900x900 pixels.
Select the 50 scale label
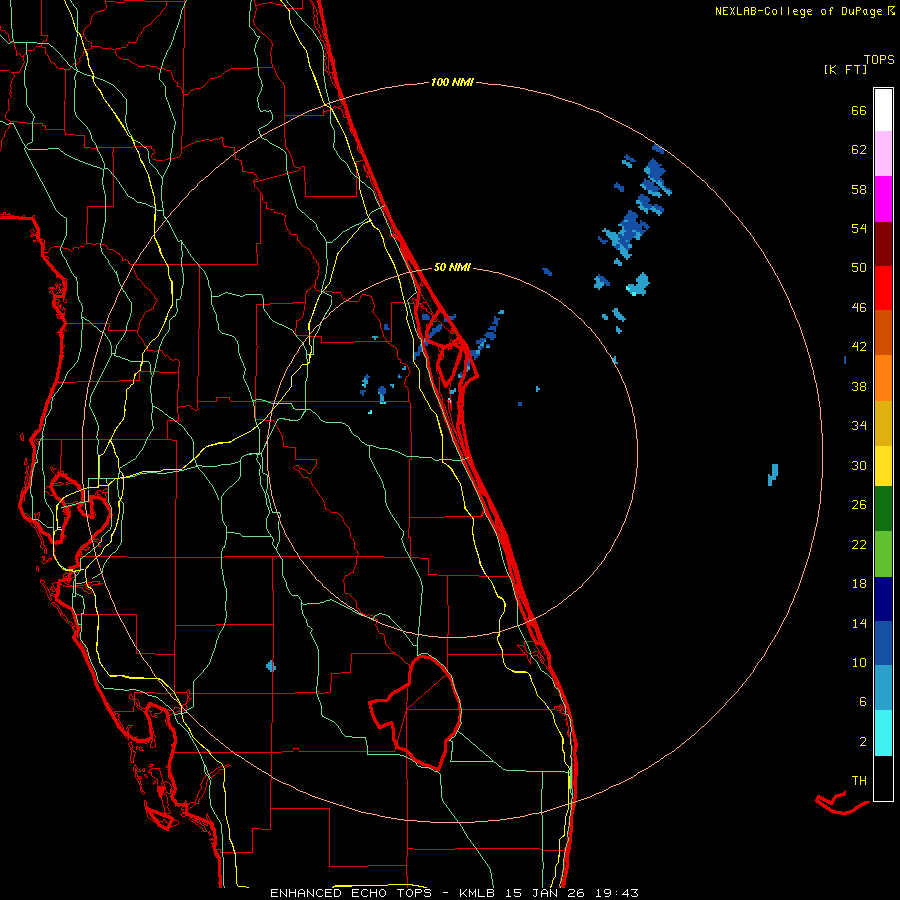tap(859, 267)
